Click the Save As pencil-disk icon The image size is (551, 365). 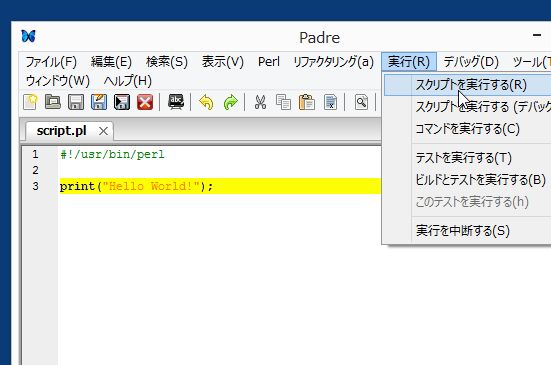pos(99,102)
